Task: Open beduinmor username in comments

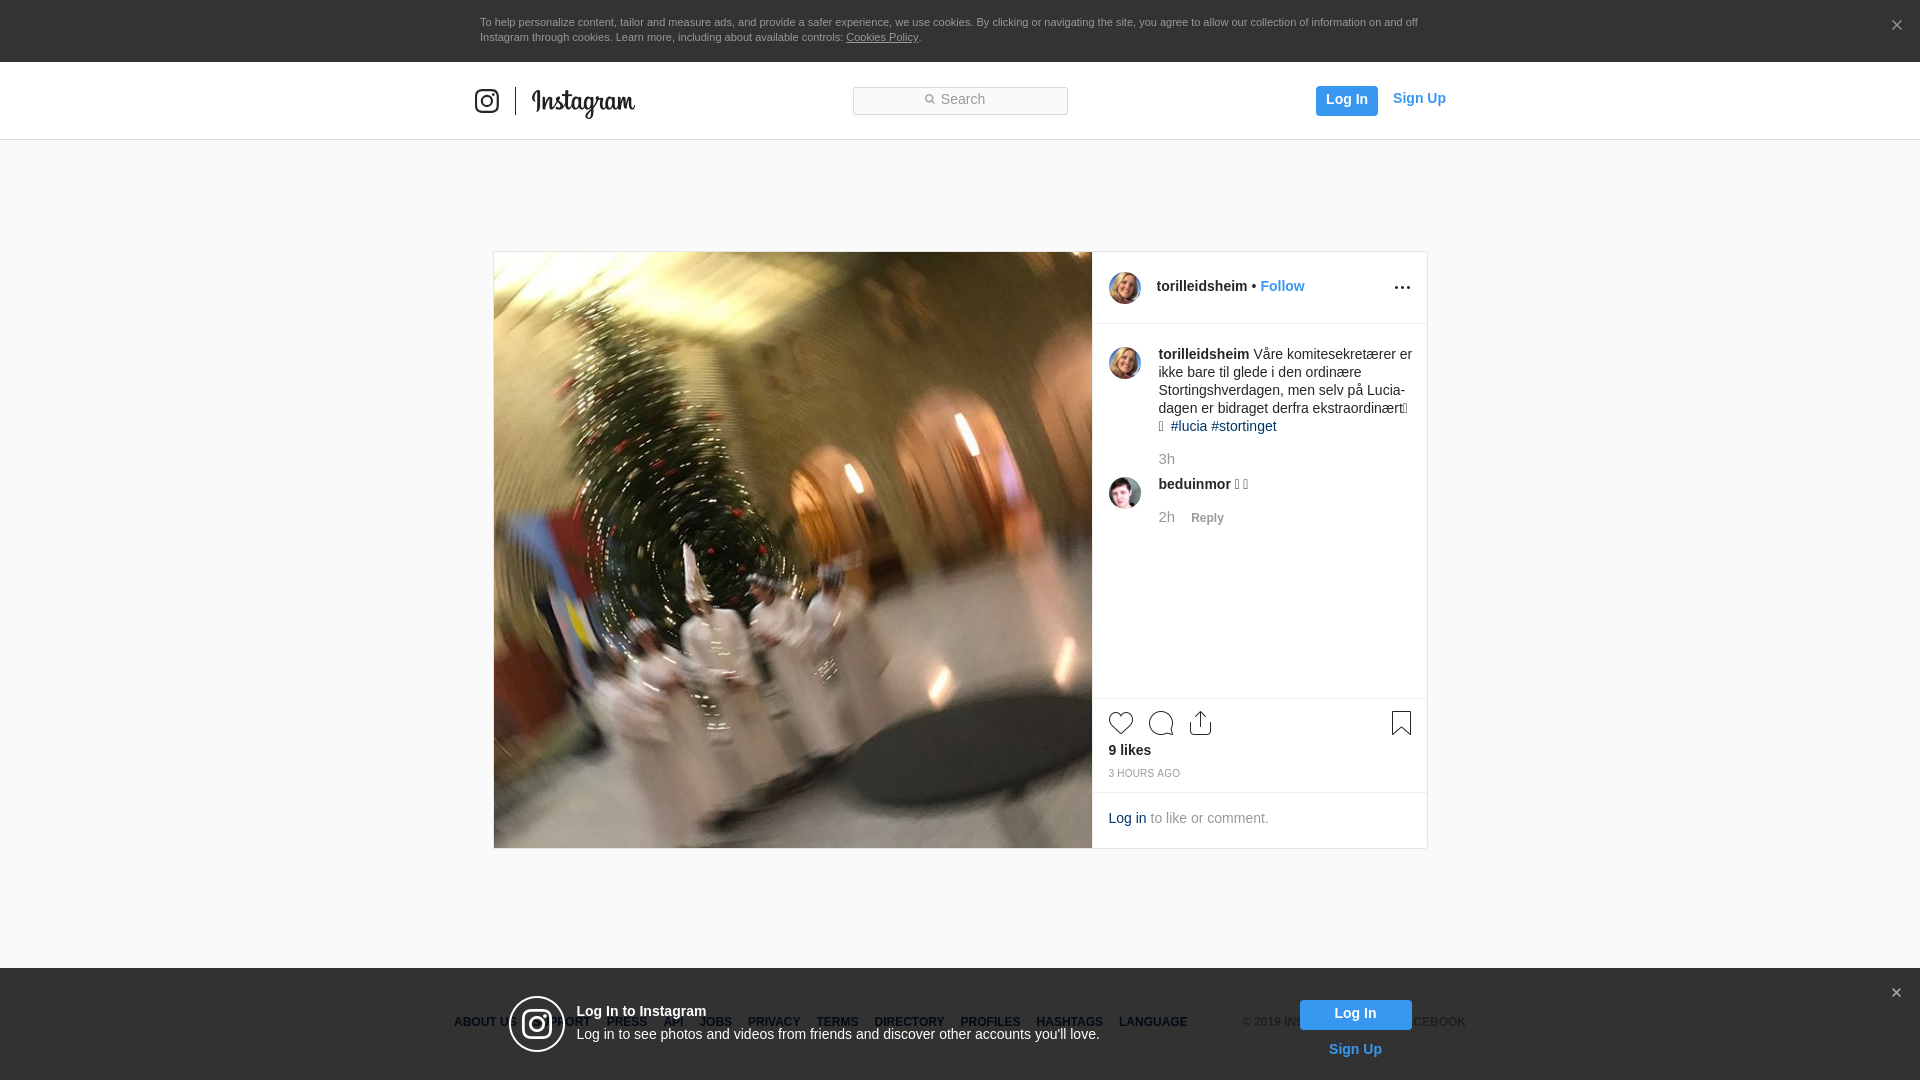Action: 1194,484
